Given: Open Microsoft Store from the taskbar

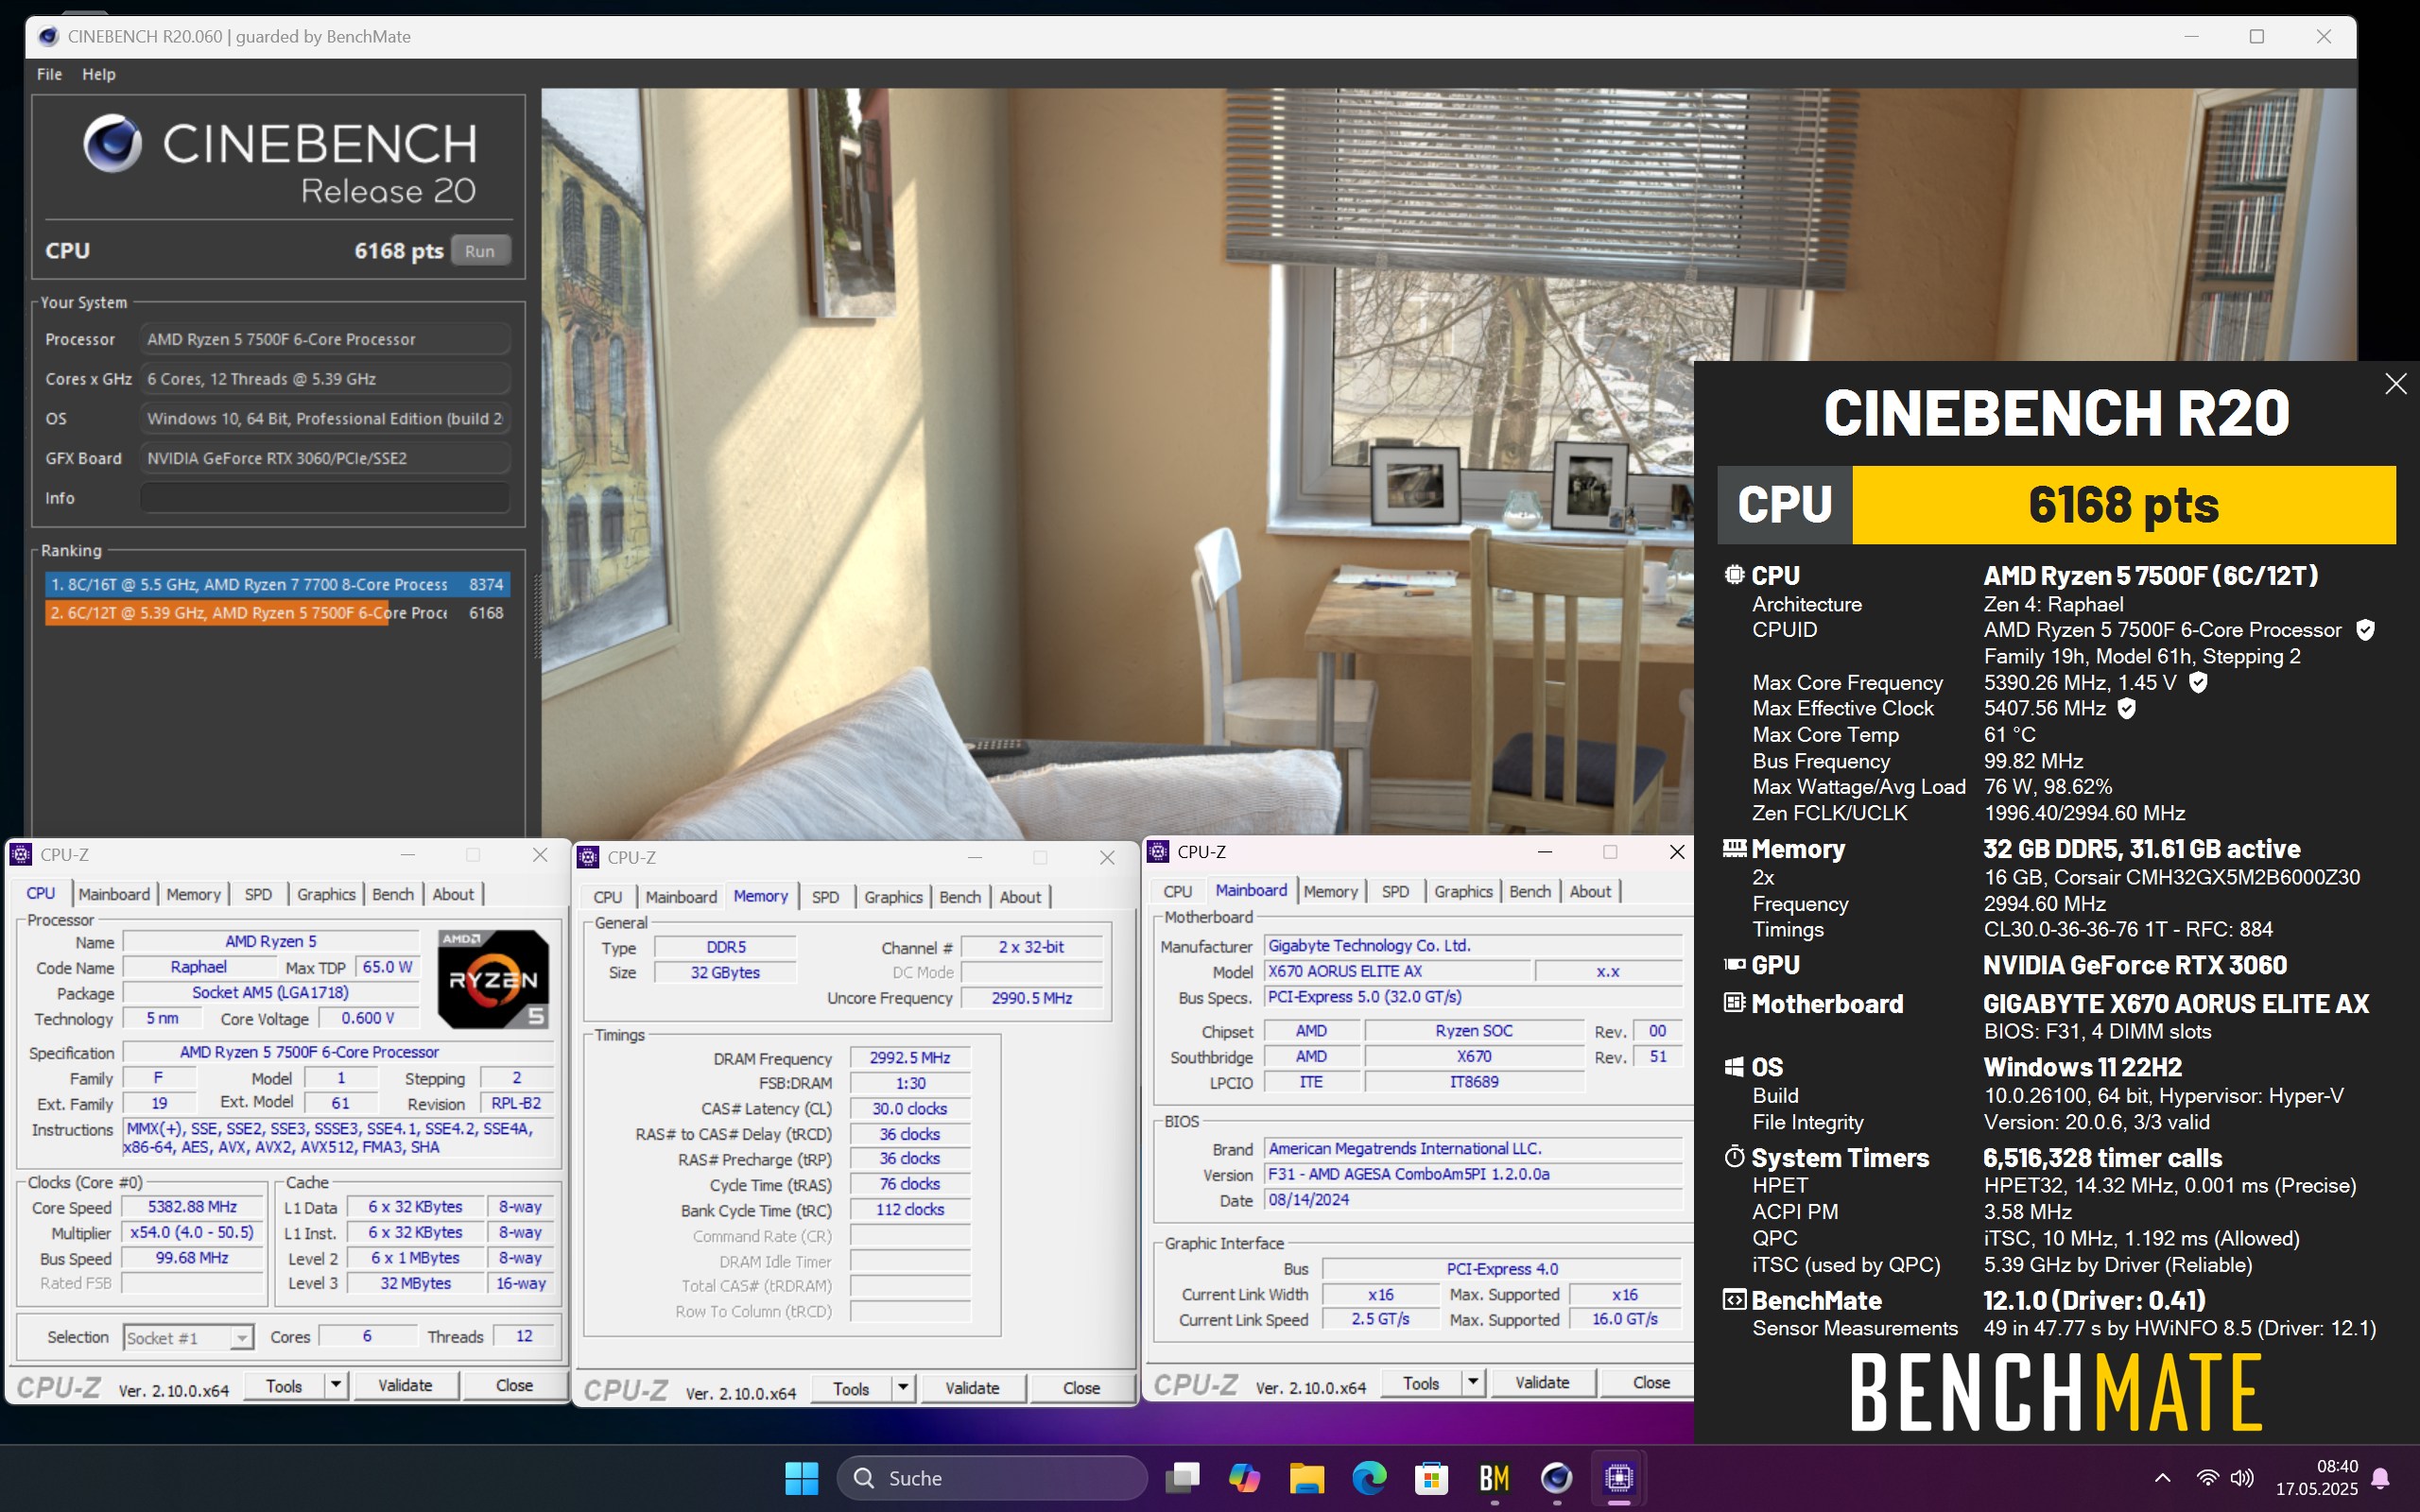Looking at the screenshot, I should click(x=1431, y=1477).
